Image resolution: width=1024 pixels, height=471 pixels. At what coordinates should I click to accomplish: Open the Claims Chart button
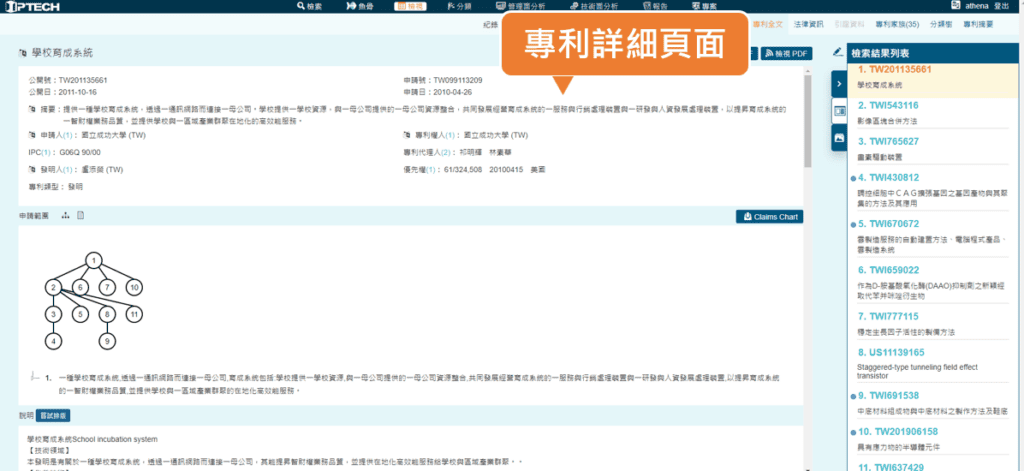[x=769, y=216]
